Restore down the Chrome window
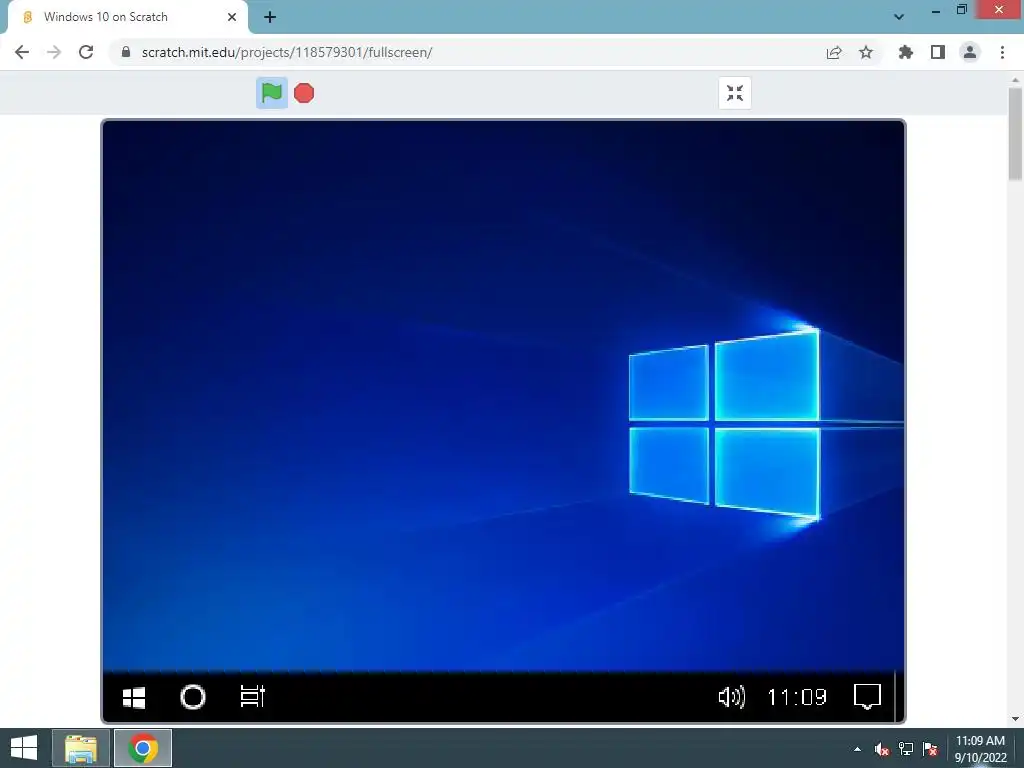This screenshot has width=1024, height=768. tap(961, 10)
